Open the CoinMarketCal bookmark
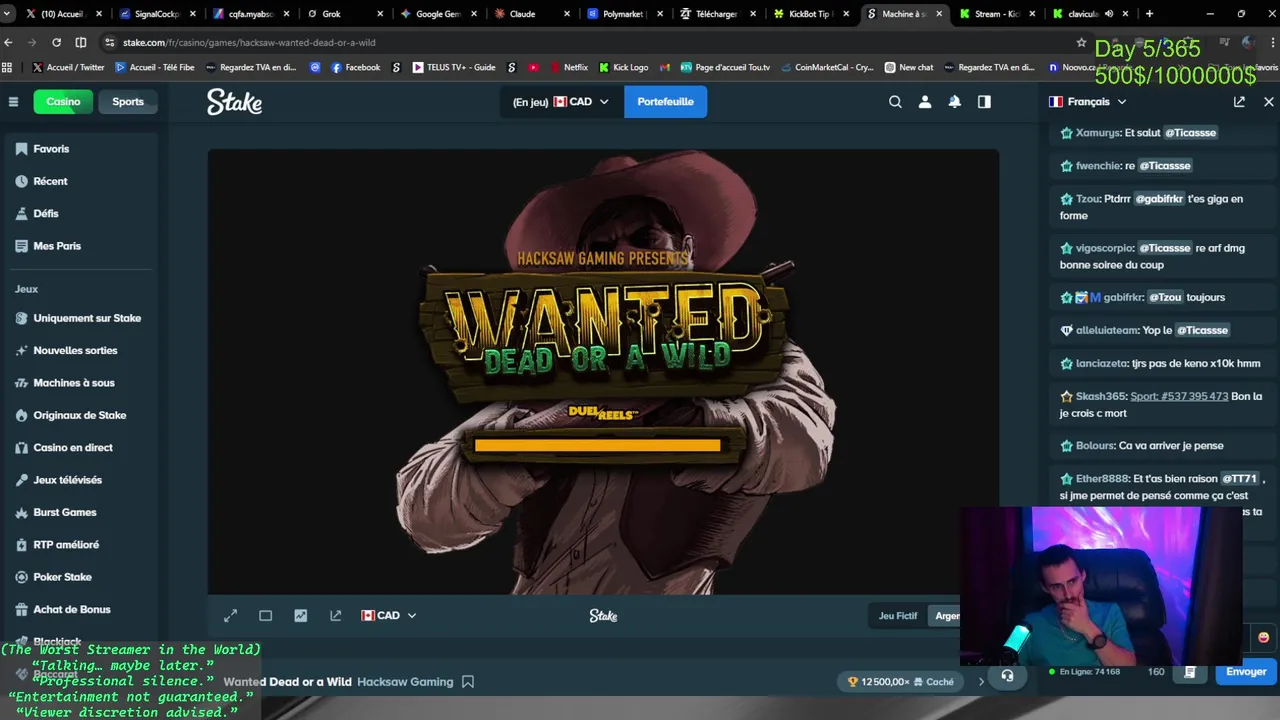1280x720 pixels. [x=826, y=67]
